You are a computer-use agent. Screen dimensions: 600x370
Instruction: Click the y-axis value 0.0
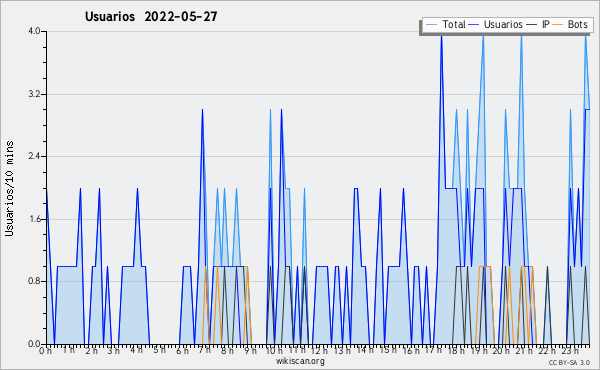point(34,344)
